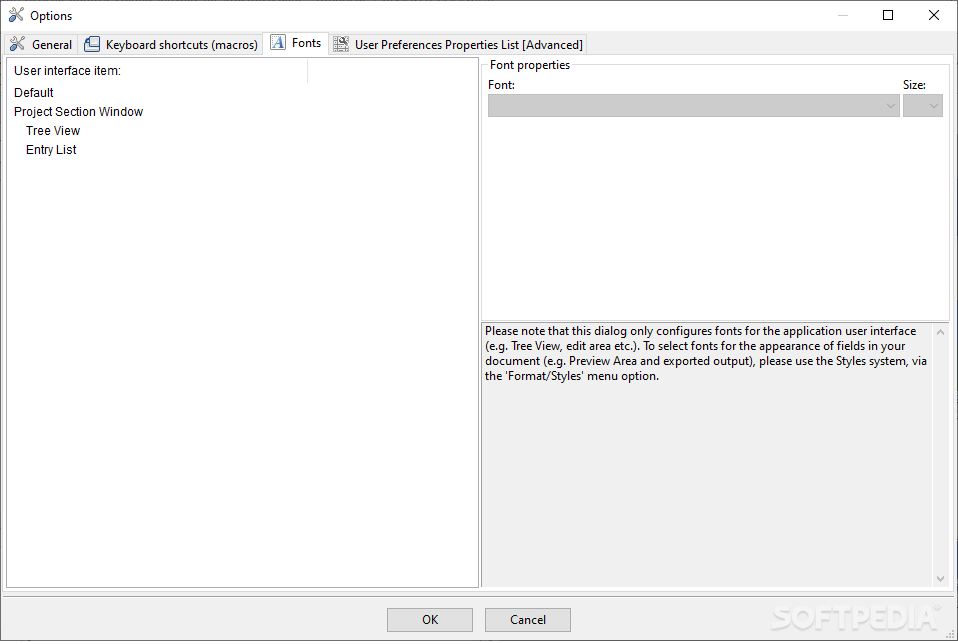Screen dimensions: 958x644
Task: Click the Keyboard shortcuts tab scroll icon
Action: tap(92, 44)
